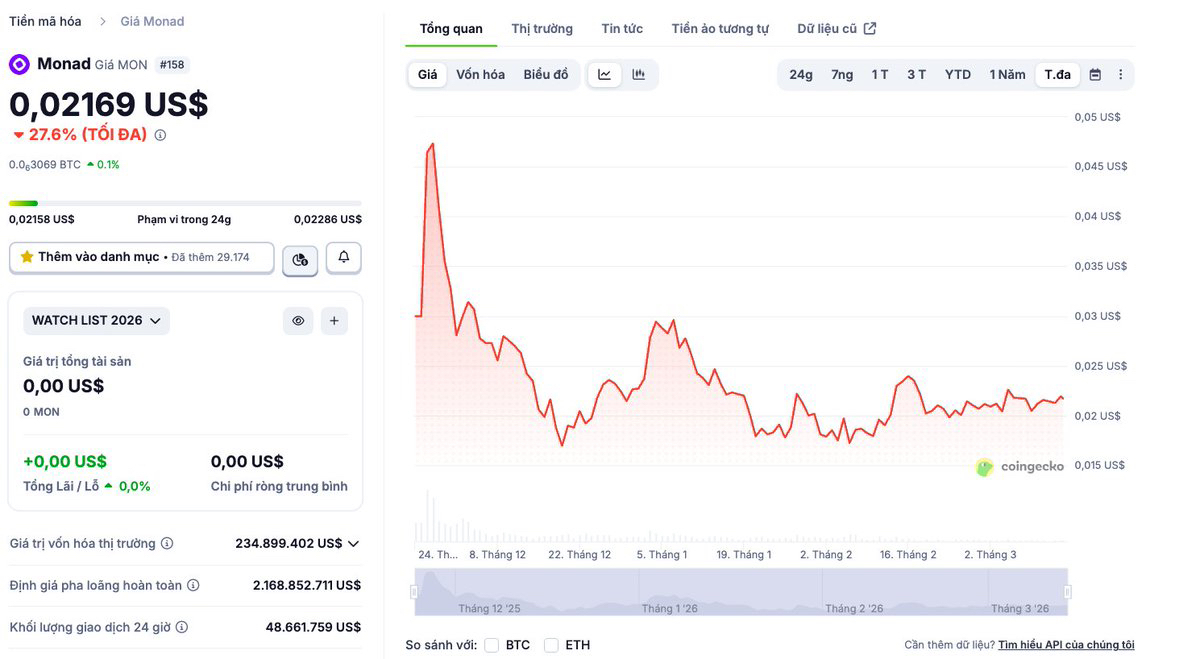Expand the WATCH LIST 2026 dropdown
Viewport: 1200px width, 659px height.
pos(97,321)
